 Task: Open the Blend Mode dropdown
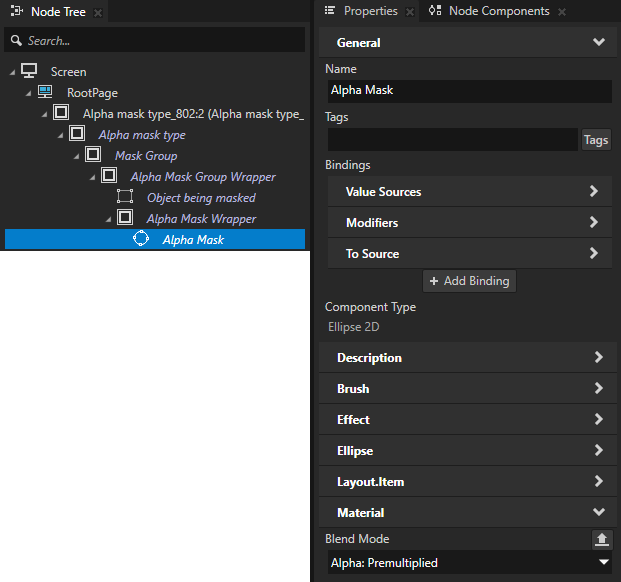(x=470, y=563)
